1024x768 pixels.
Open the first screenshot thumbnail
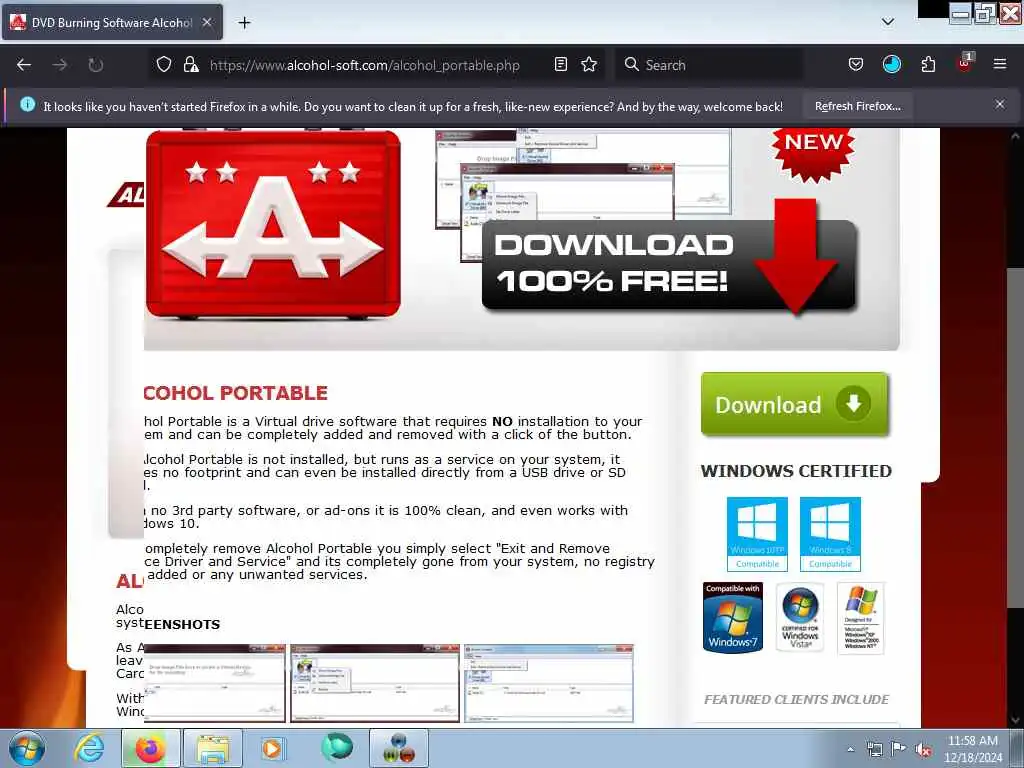[215, 683]
